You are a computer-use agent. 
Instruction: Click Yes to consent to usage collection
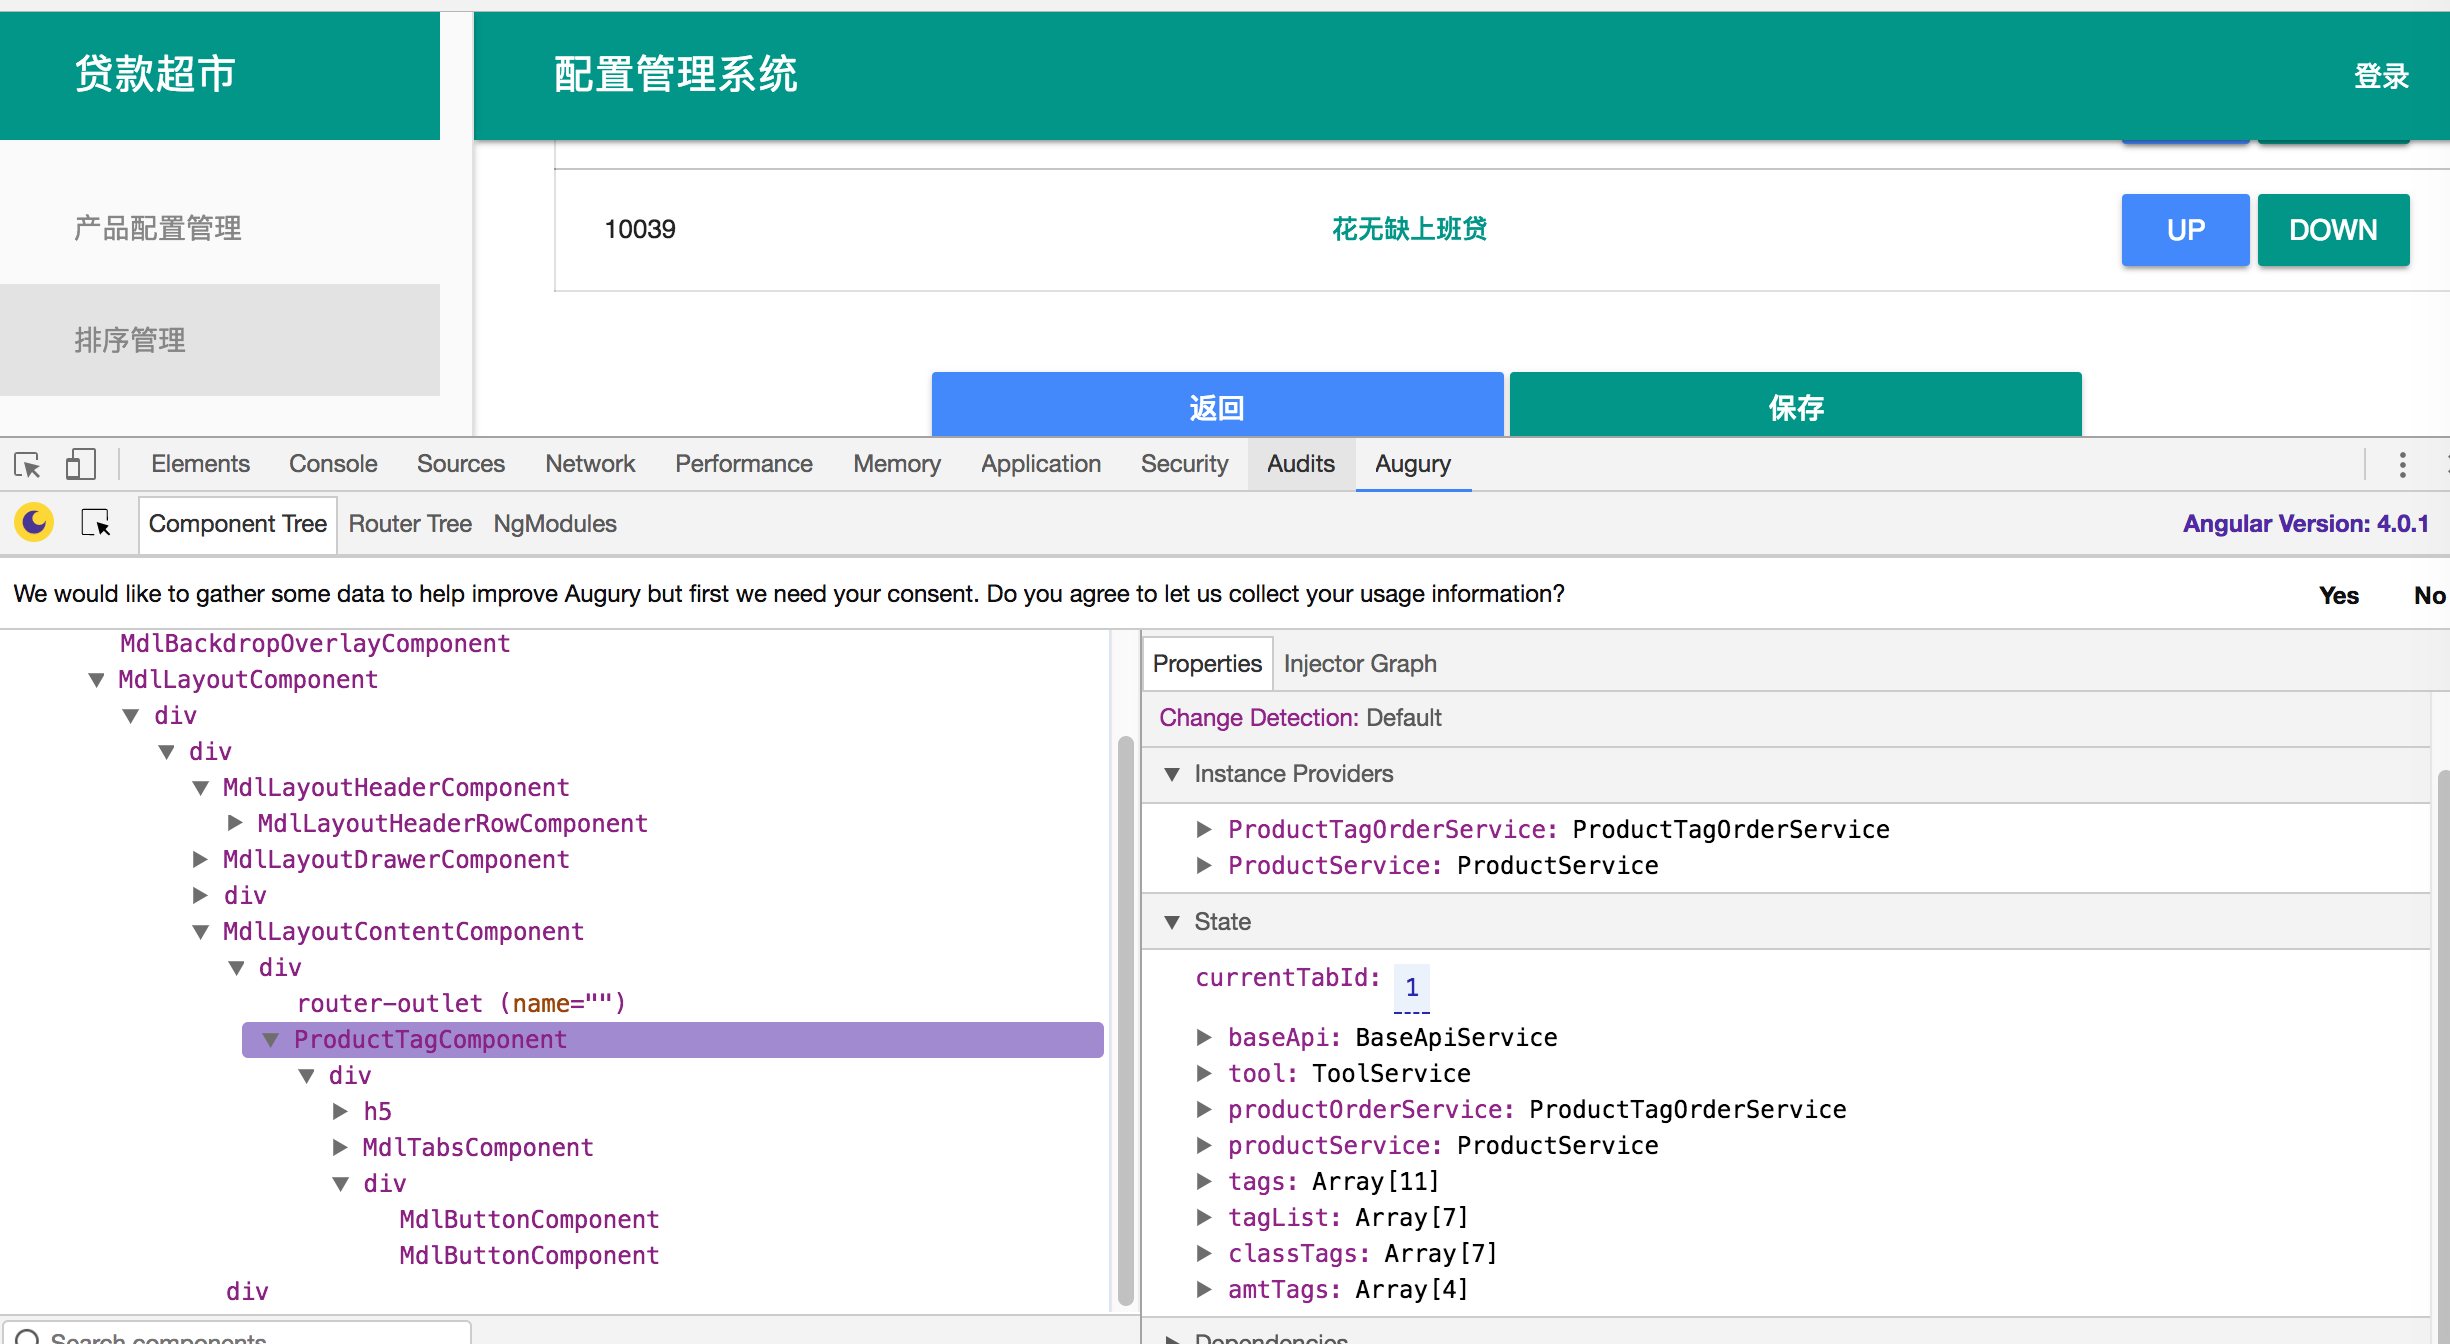click(x=2338, y=596)
